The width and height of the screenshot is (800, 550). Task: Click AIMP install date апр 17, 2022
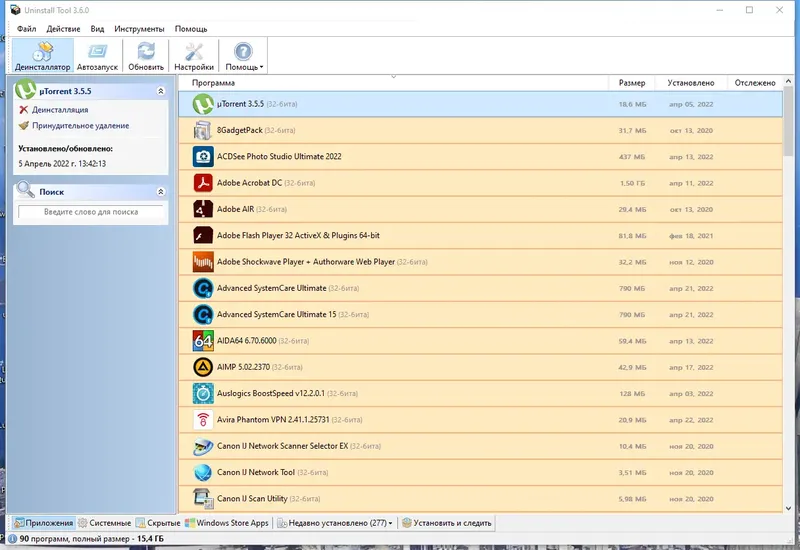(691, 367)
